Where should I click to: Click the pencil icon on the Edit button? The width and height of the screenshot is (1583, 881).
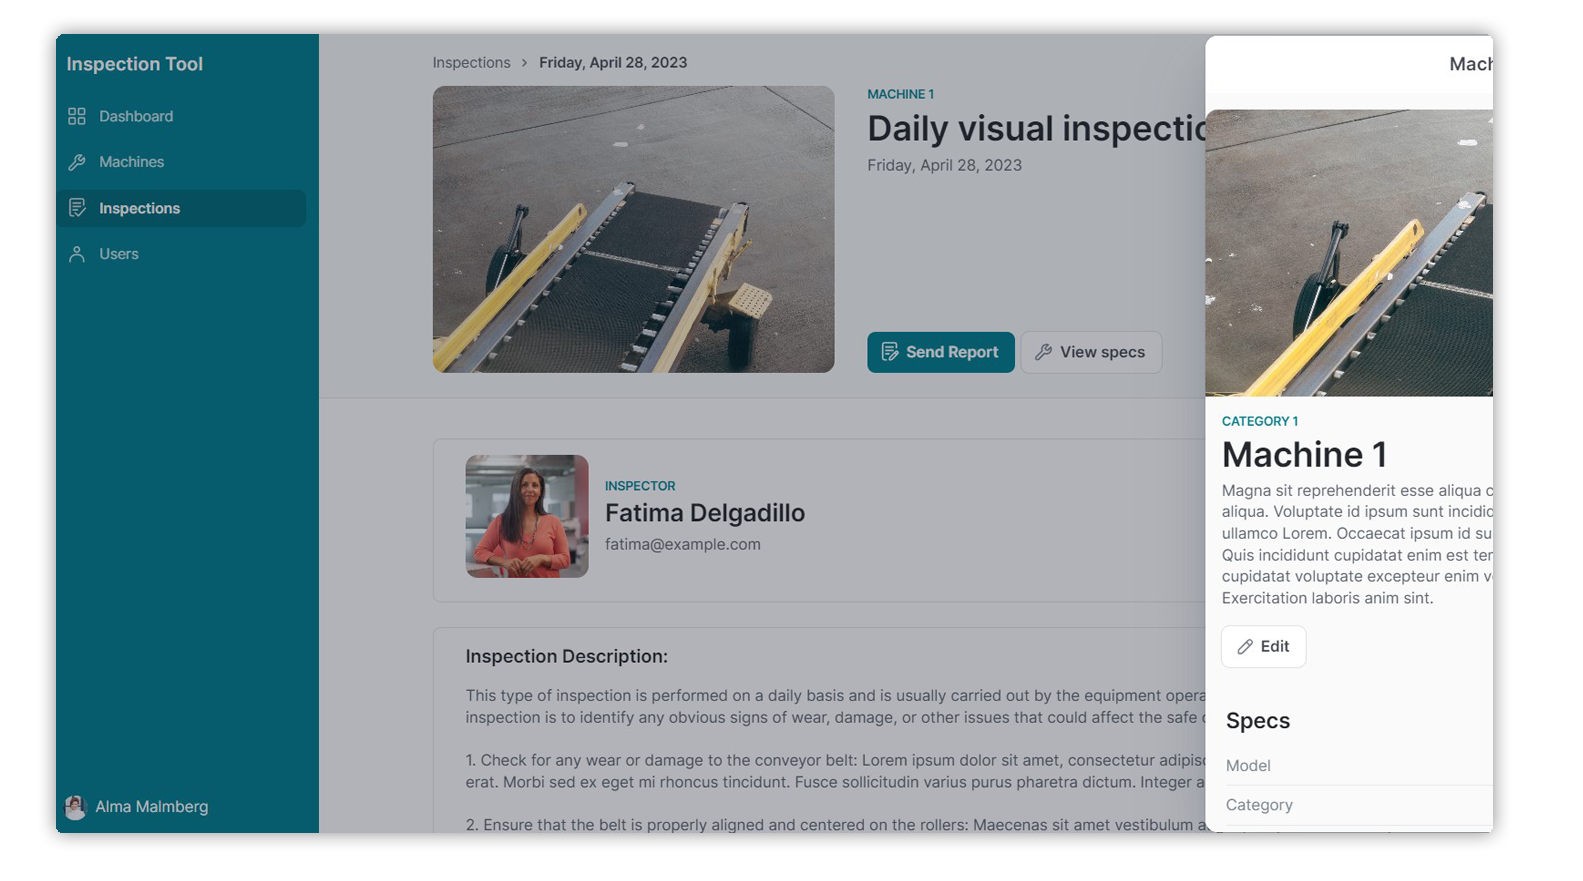1245,647
